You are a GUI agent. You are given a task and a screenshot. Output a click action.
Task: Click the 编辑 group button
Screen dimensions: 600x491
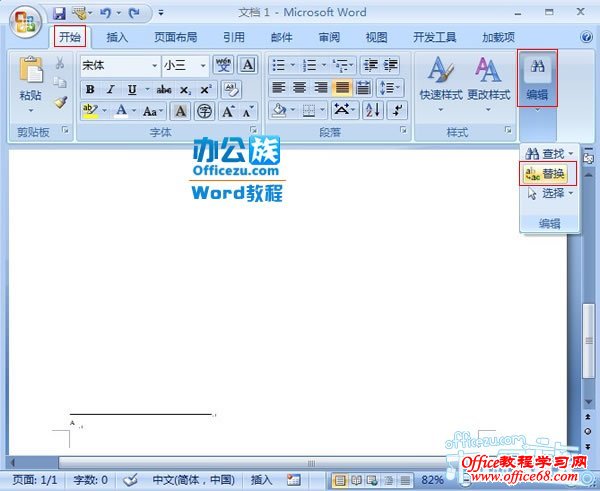pos(537,78)
